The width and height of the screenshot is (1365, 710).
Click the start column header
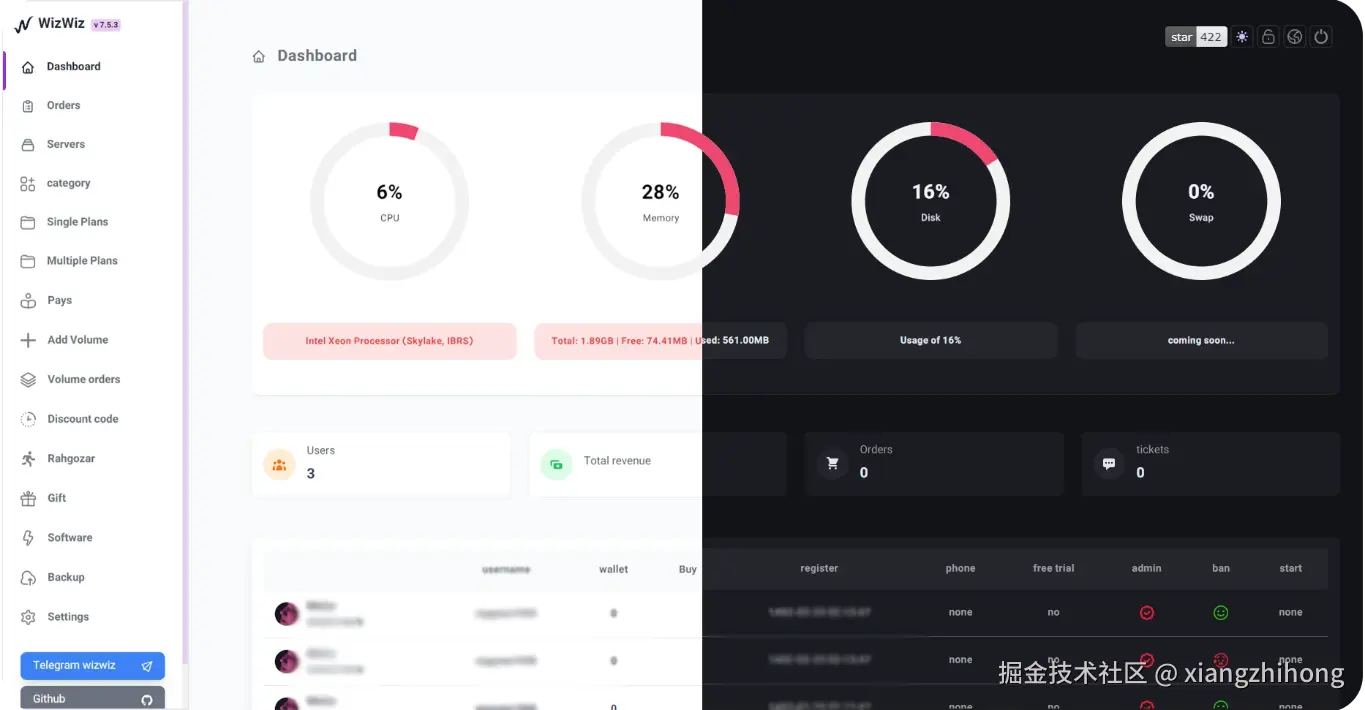pos(1291,569)
